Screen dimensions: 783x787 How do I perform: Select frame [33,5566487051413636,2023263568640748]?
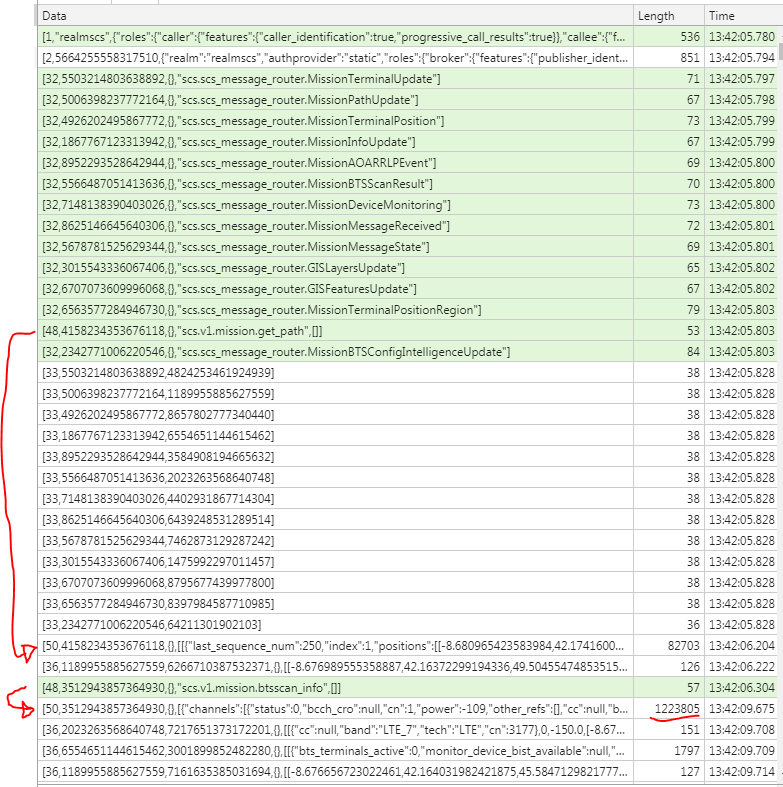click(407, 478)
